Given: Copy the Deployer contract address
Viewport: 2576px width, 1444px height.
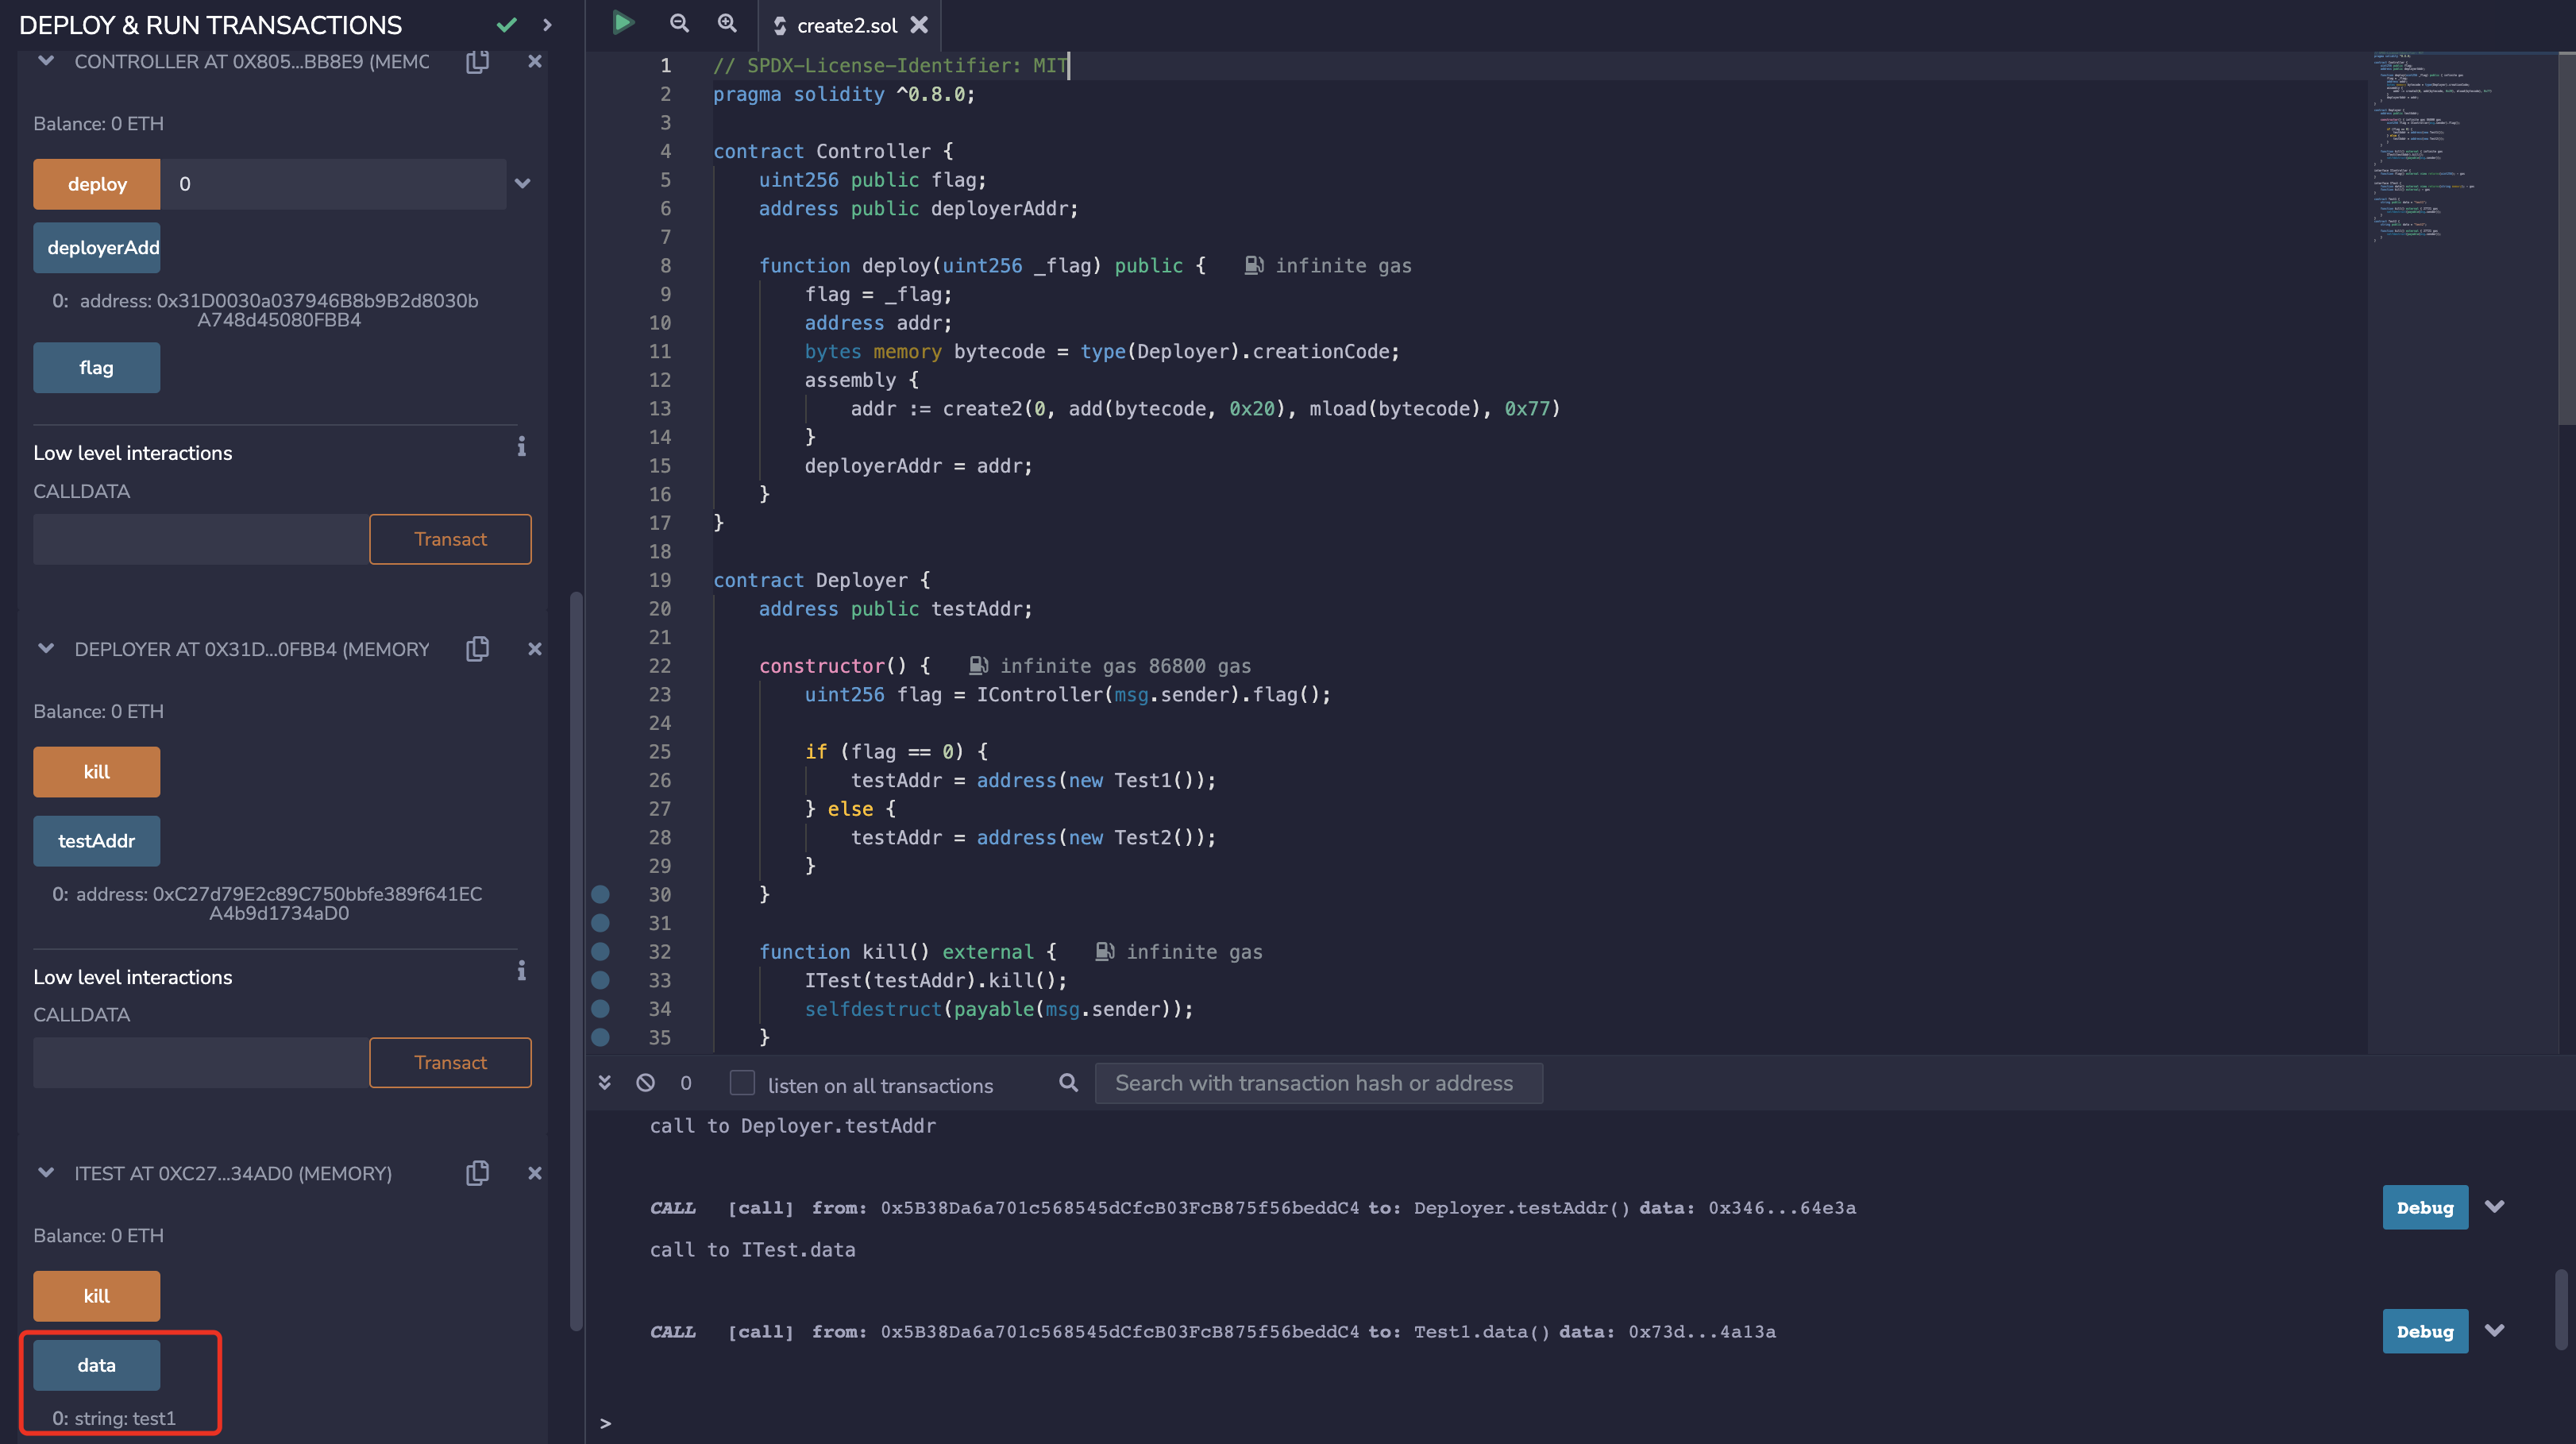Looking at the screenshot, I should coord(478,649).
